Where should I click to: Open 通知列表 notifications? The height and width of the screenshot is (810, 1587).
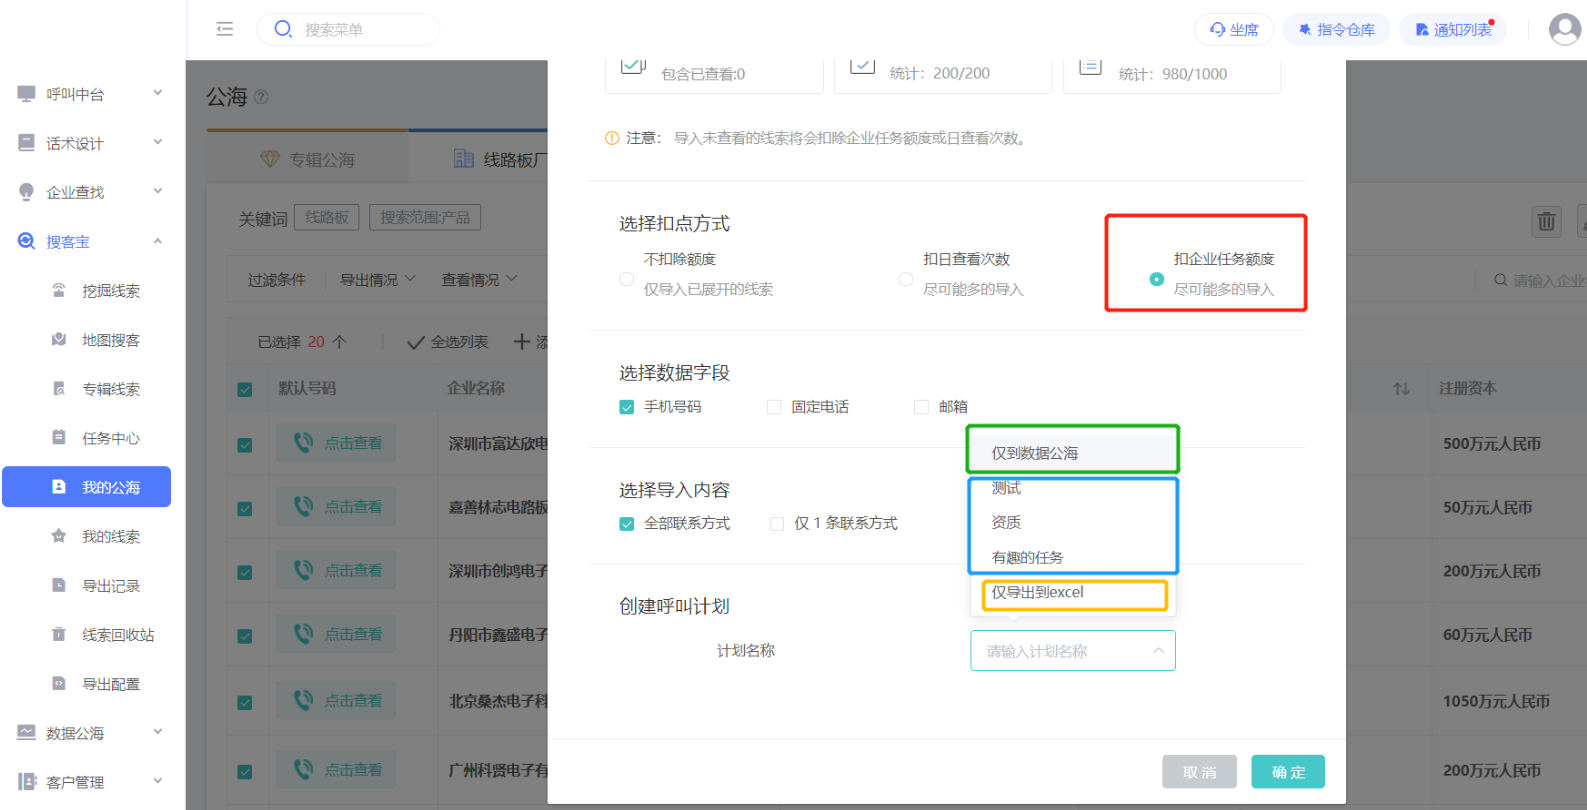(1452, 30)
